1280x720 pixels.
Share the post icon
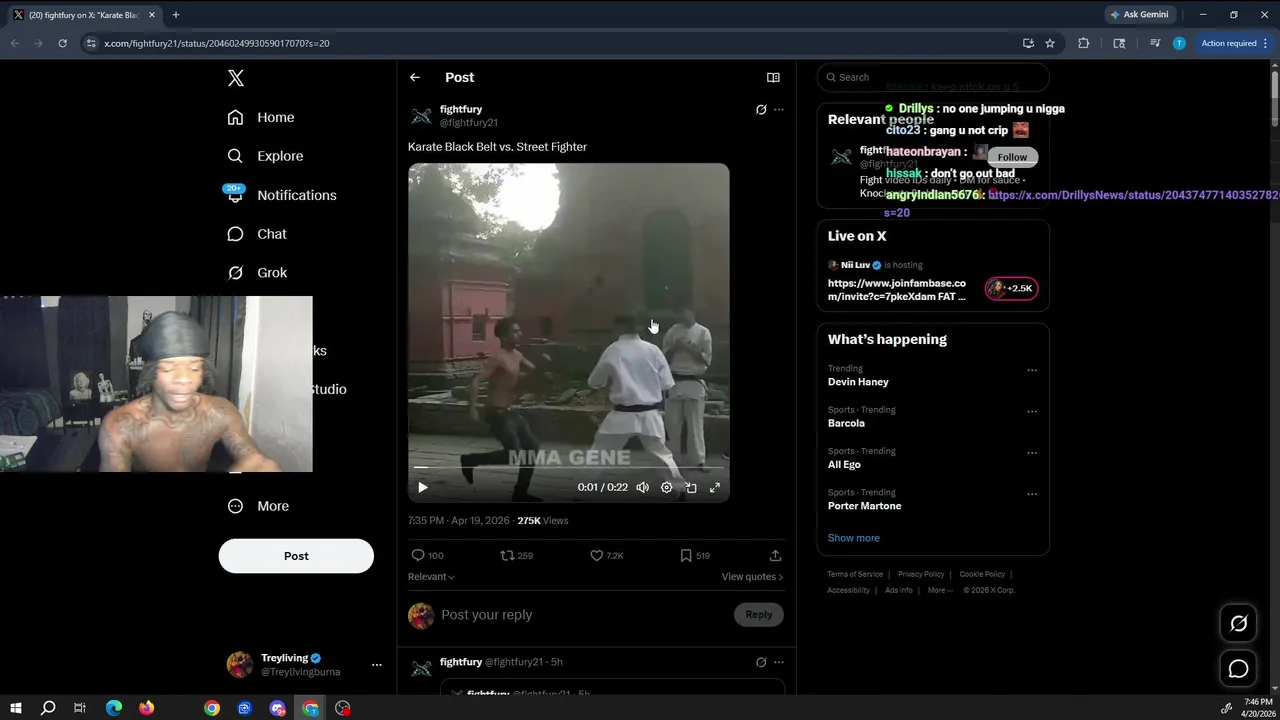(775, 555)
